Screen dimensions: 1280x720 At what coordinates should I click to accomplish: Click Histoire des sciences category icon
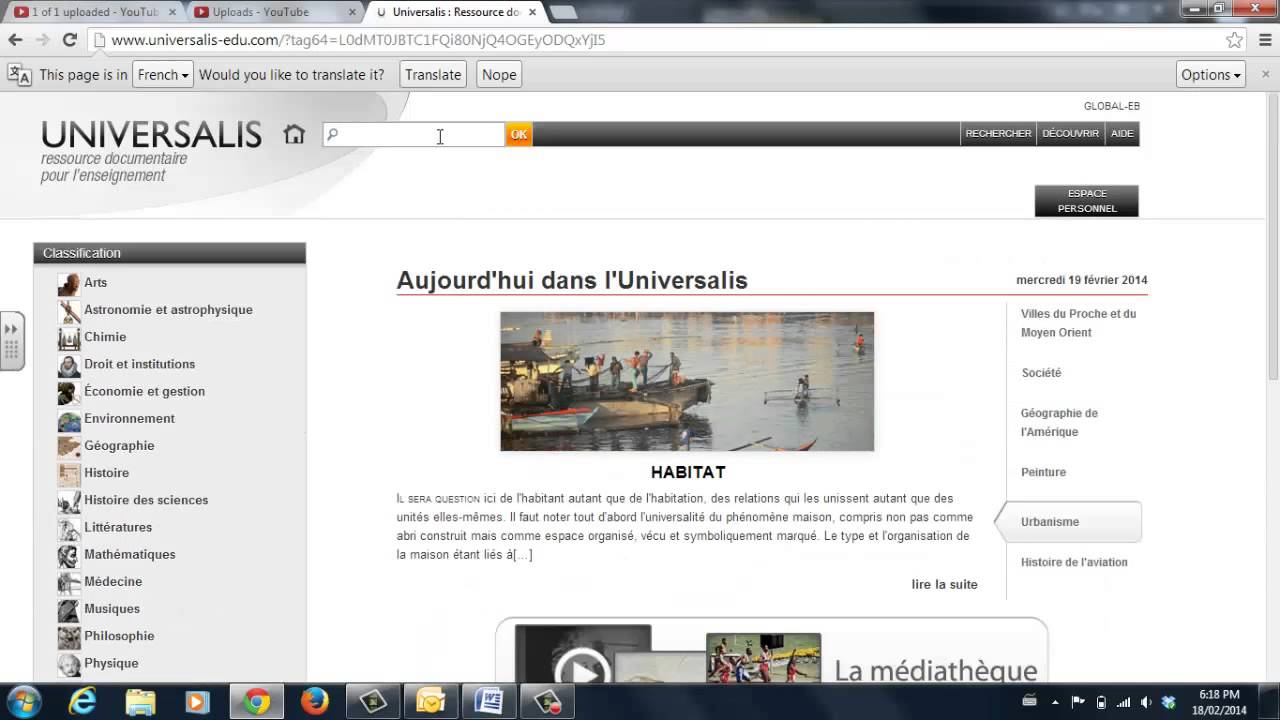pyautogui.click(x=69, y=501)
